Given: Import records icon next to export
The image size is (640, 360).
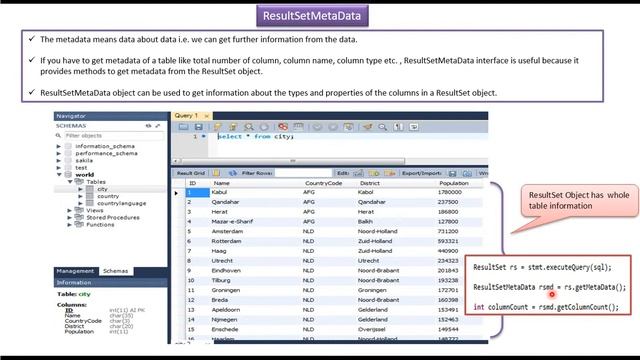Looking at the screenshot, I should tap(467, 173).
